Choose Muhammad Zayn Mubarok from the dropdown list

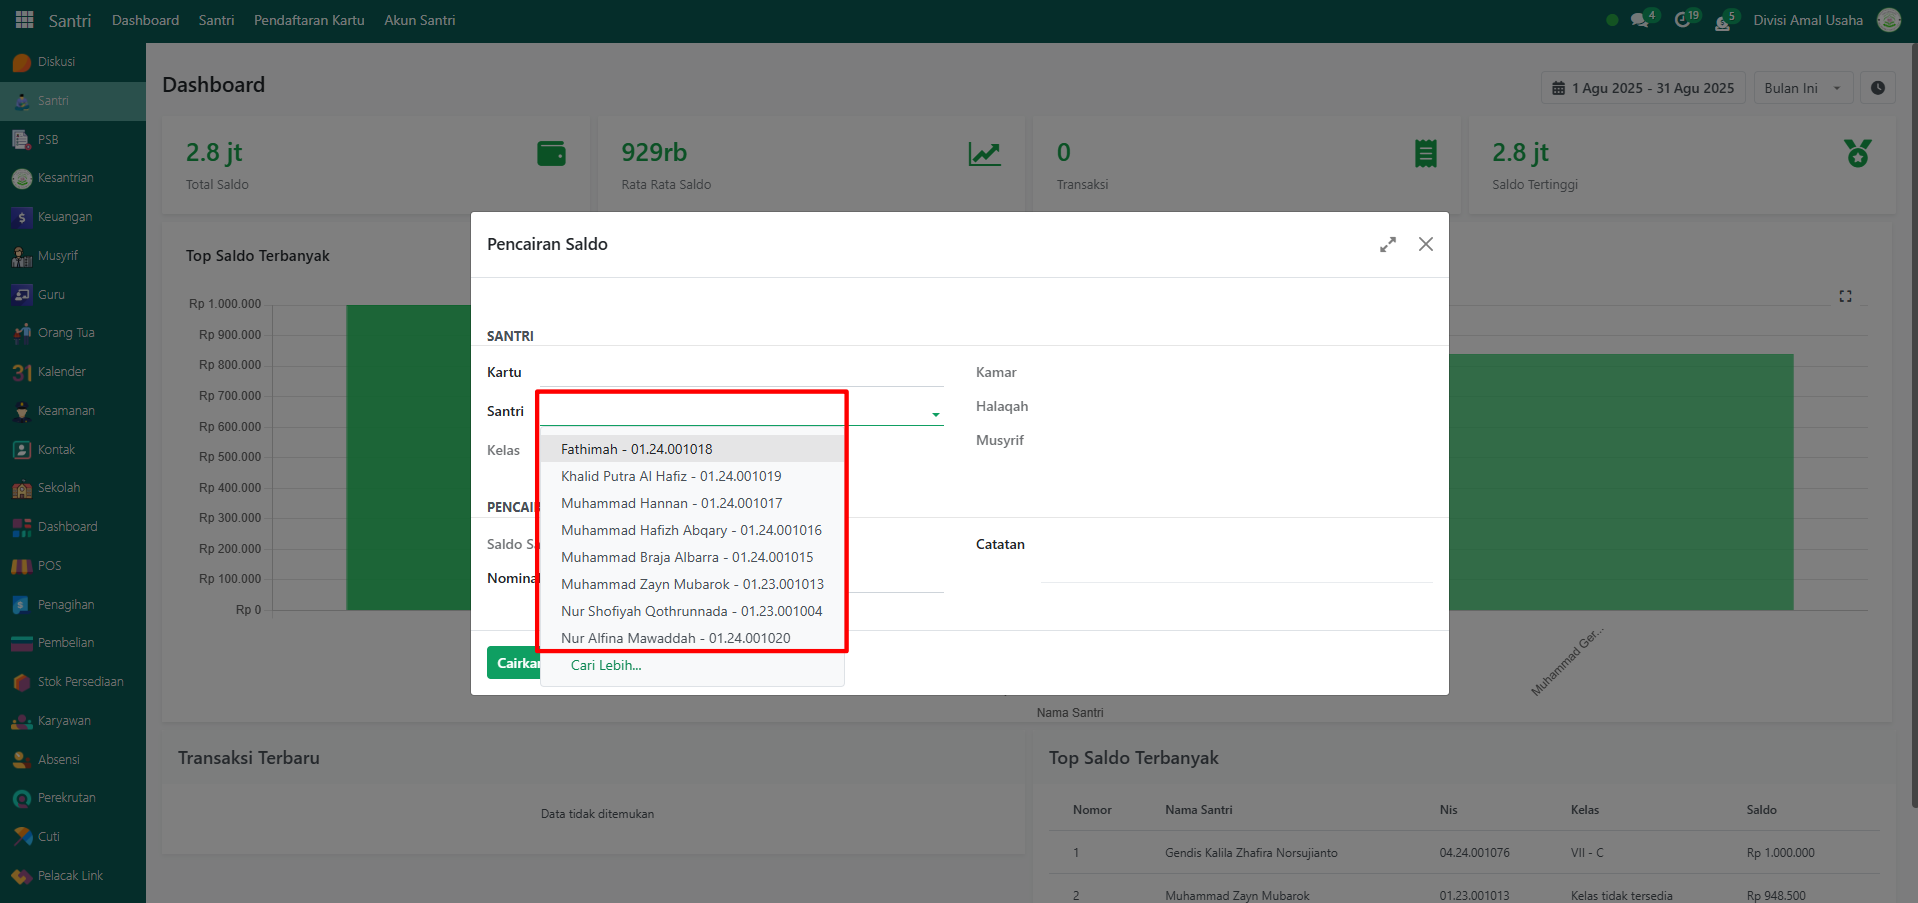click(x=692, y=584)
